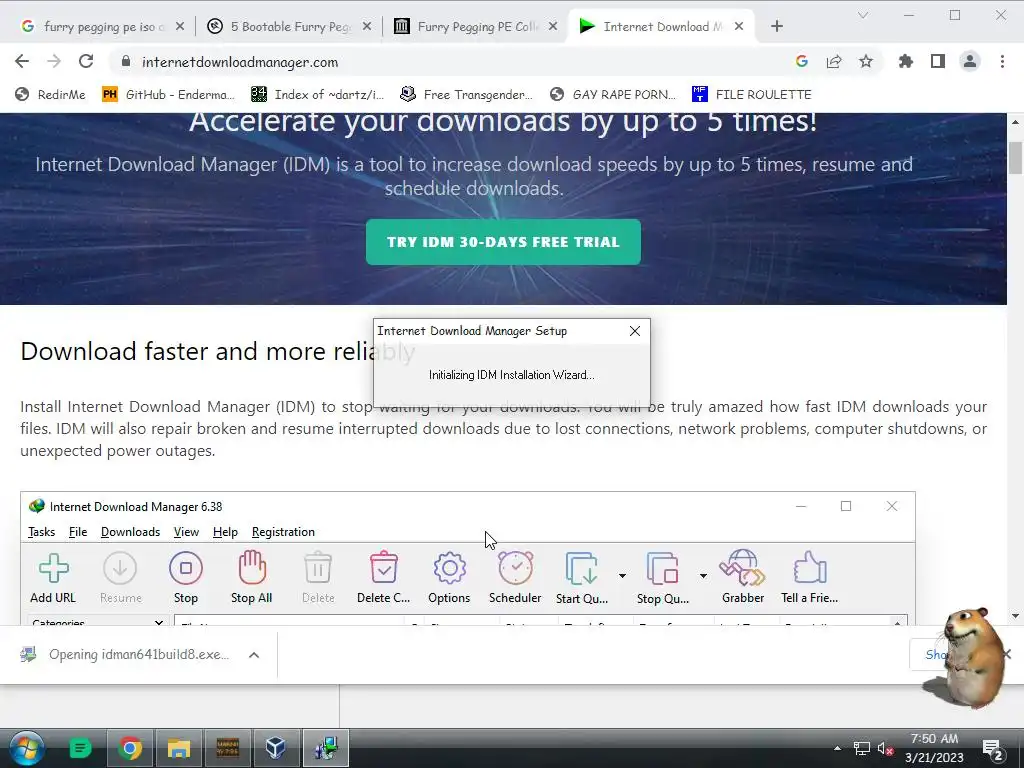
Task: Click the Delete trash icon in IDM preview
Action: click(x=318, y=568)
